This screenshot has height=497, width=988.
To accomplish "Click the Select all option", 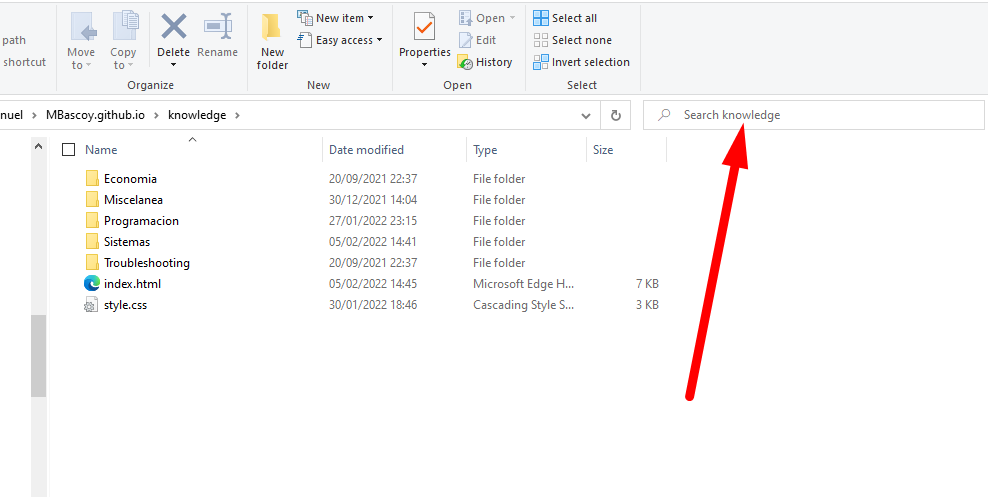I will click(565, 18).
